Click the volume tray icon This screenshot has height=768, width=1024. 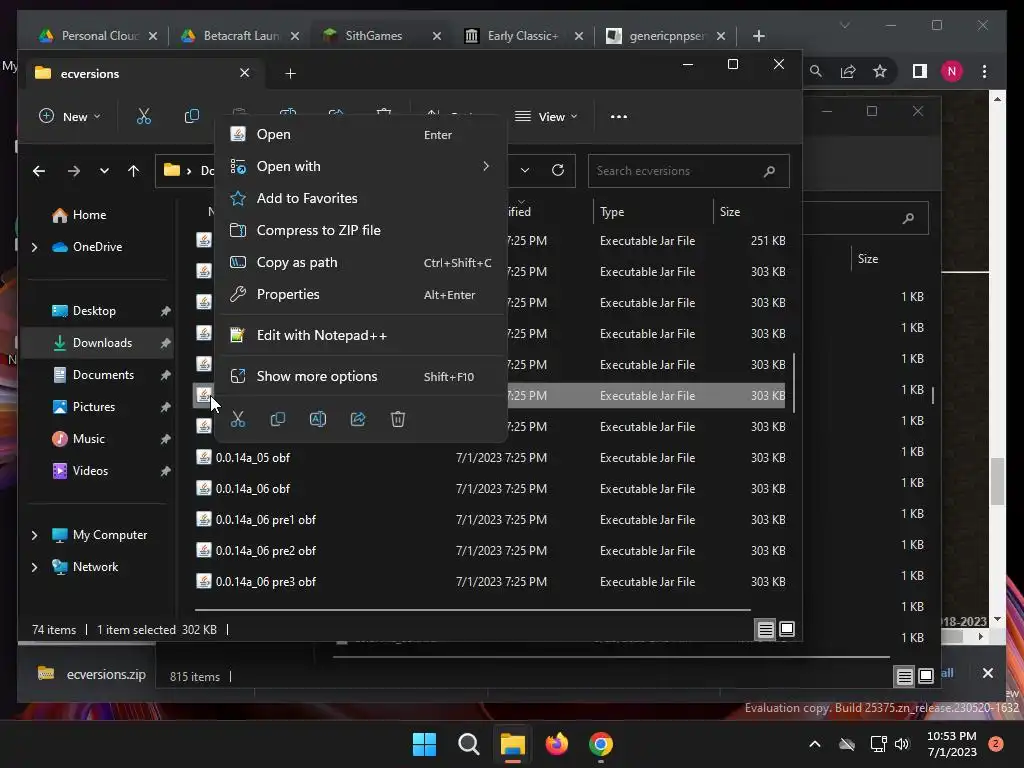[902, 744]
